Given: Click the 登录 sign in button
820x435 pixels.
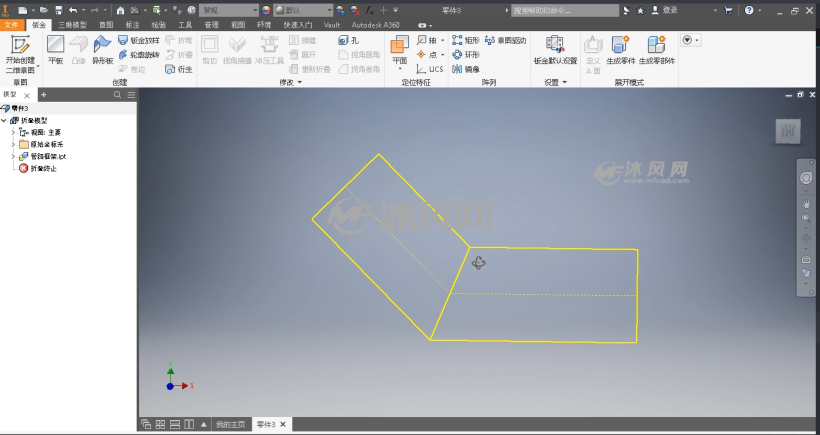Looking at the screenshot, I should (665, 10).
